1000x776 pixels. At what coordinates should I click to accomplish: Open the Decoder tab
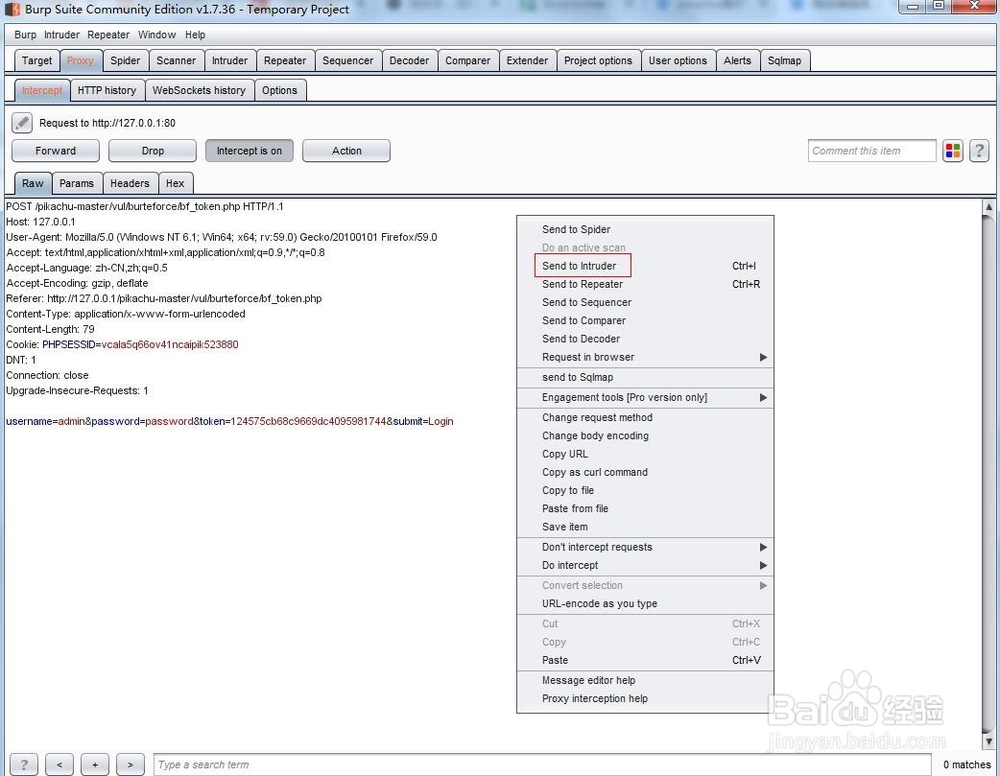point(409,61)
